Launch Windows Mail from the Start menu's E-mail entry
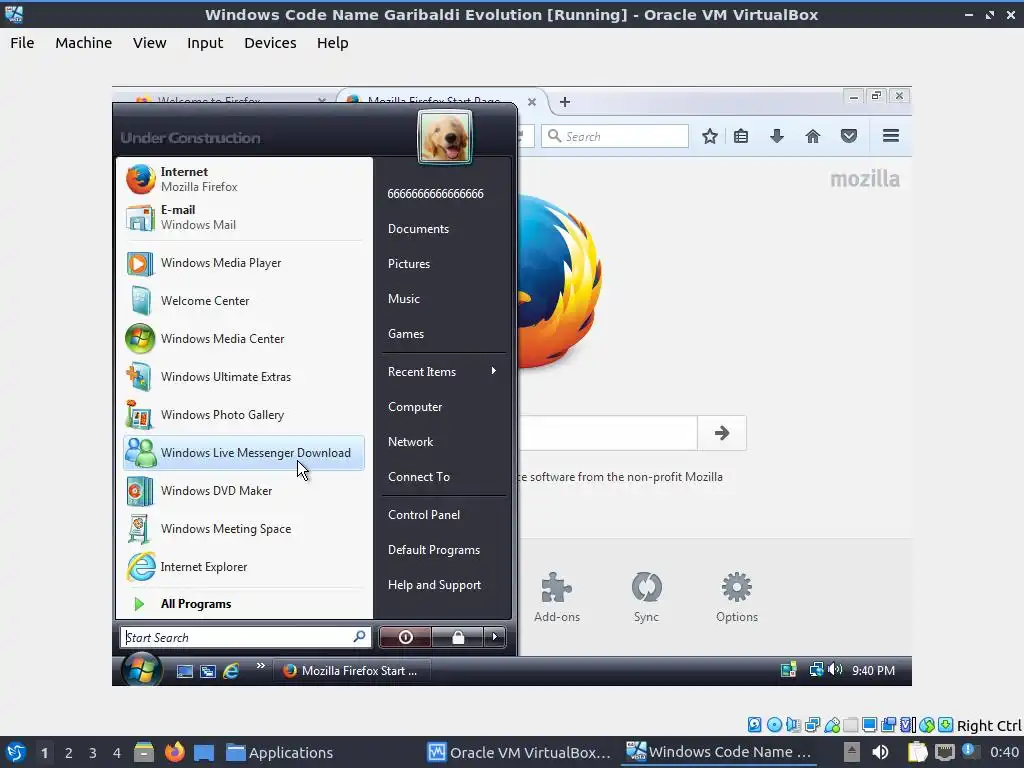The height and width of the screenshot is (768, 1024). [244, 217]
